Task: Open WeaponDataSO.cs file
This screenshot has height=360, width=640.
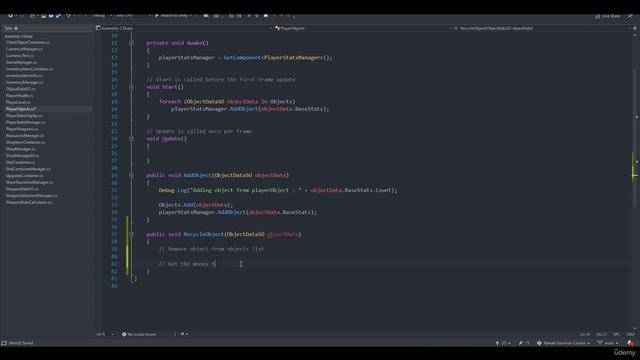Action: (x=22, y=189)
